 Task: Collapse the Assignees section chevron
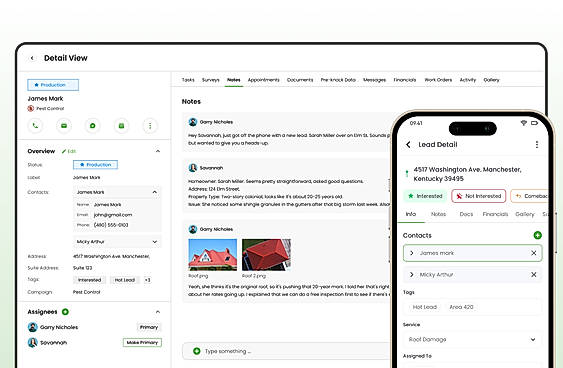coord(158,312)
